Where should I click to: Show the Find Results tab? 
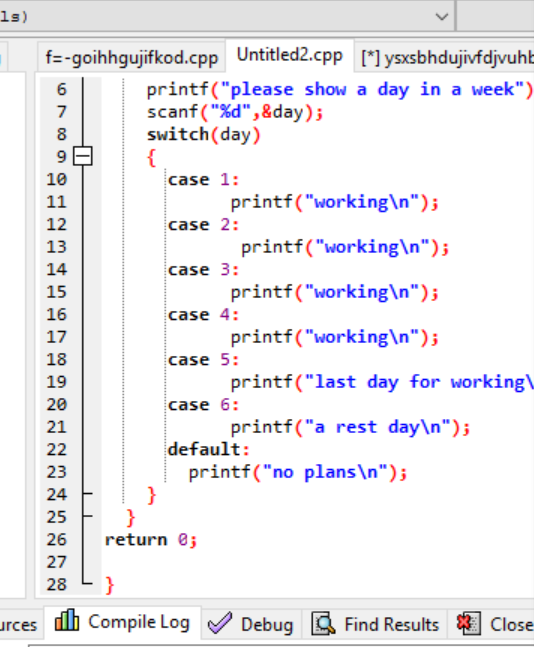[x=375, y=624]
